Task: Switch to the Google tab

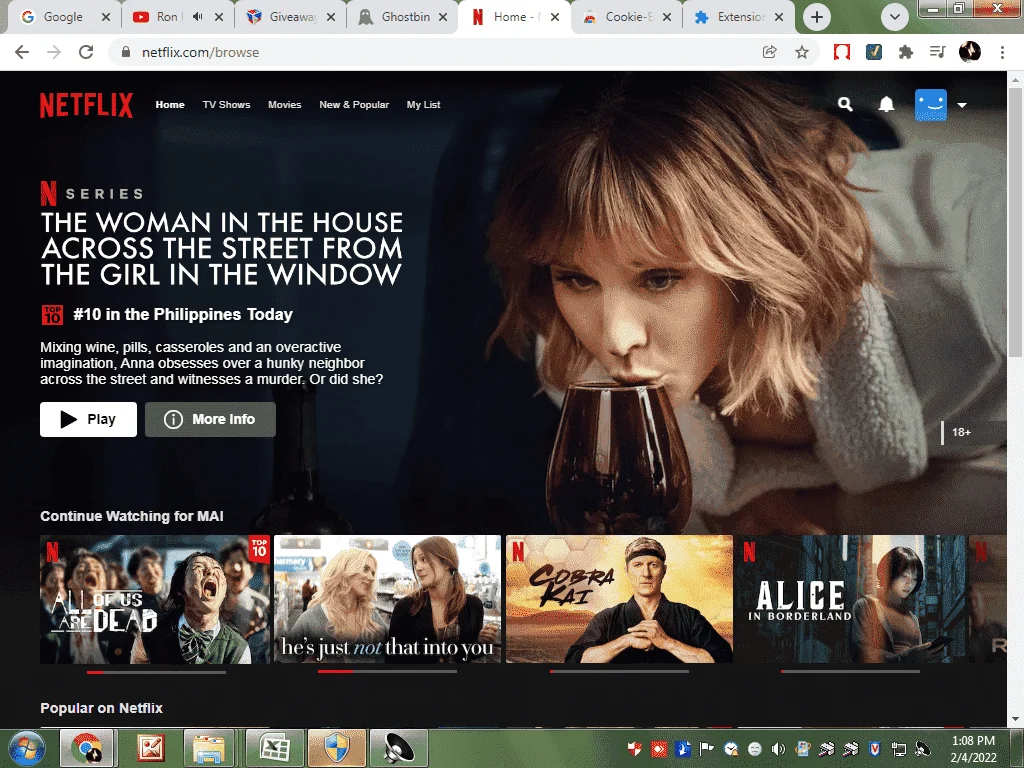Action: (63, 17)
